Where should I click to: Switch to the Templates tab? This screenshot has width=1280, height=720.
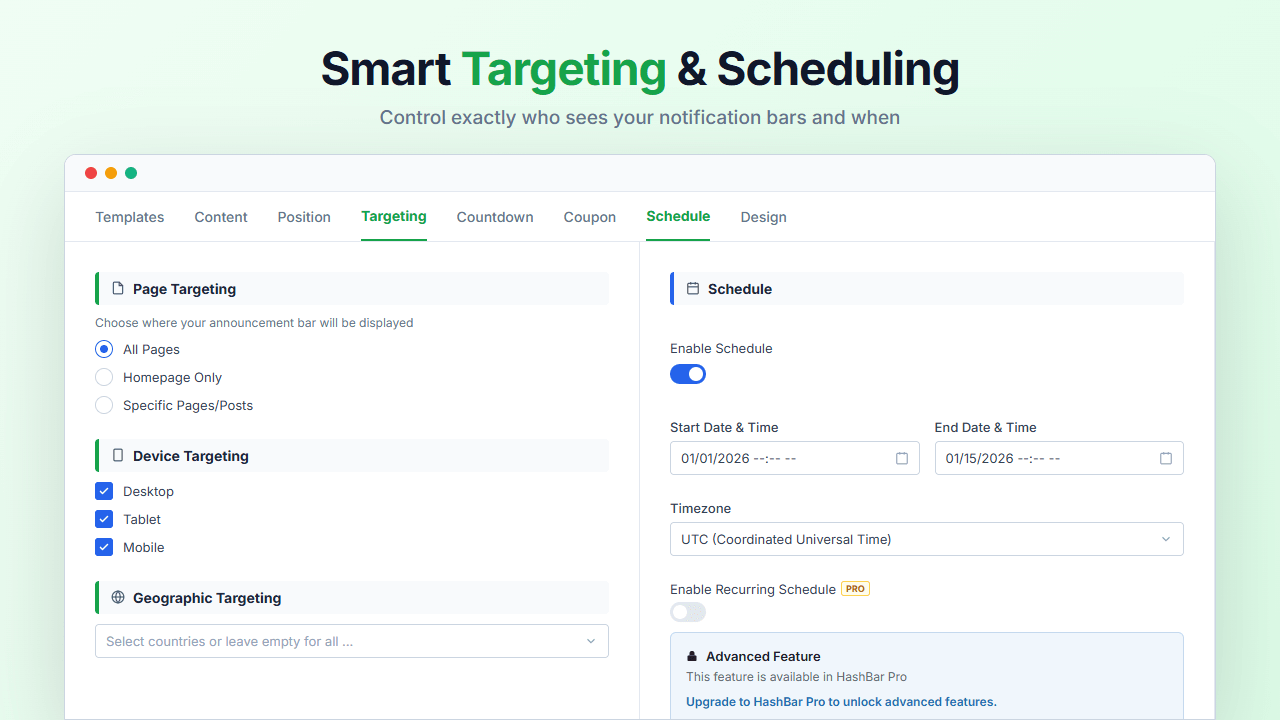pyautogui.click(x=129, y=217)
